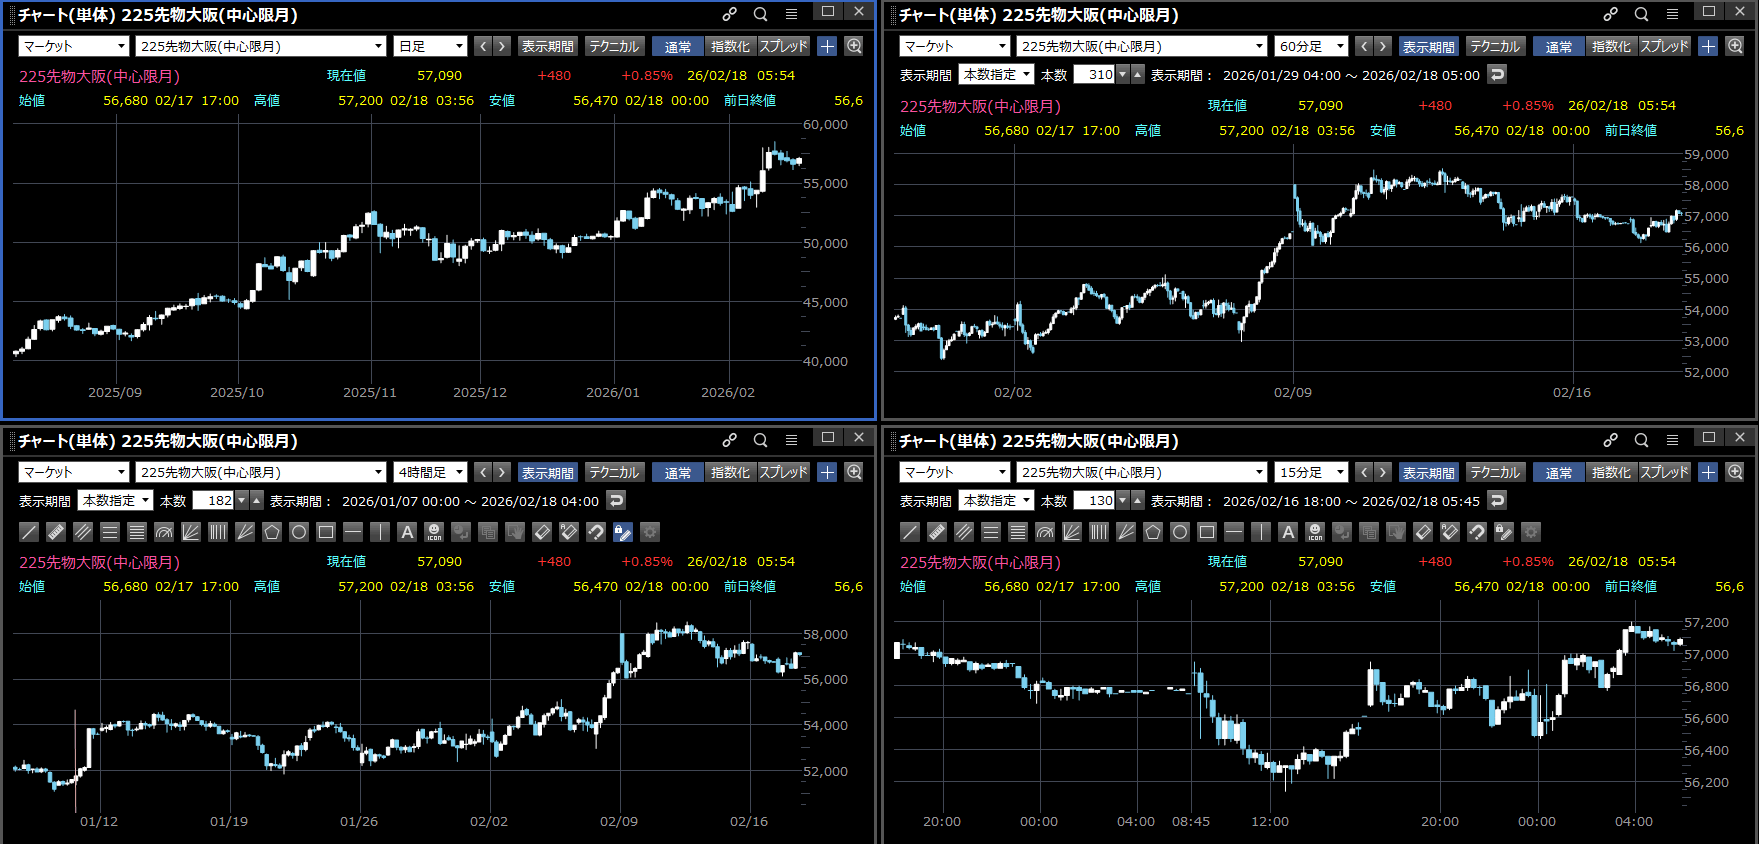Switch 60分足 chart to 指数化 mode
The width and height of the screenshot is (1759, 844).
pos(1610,46)
